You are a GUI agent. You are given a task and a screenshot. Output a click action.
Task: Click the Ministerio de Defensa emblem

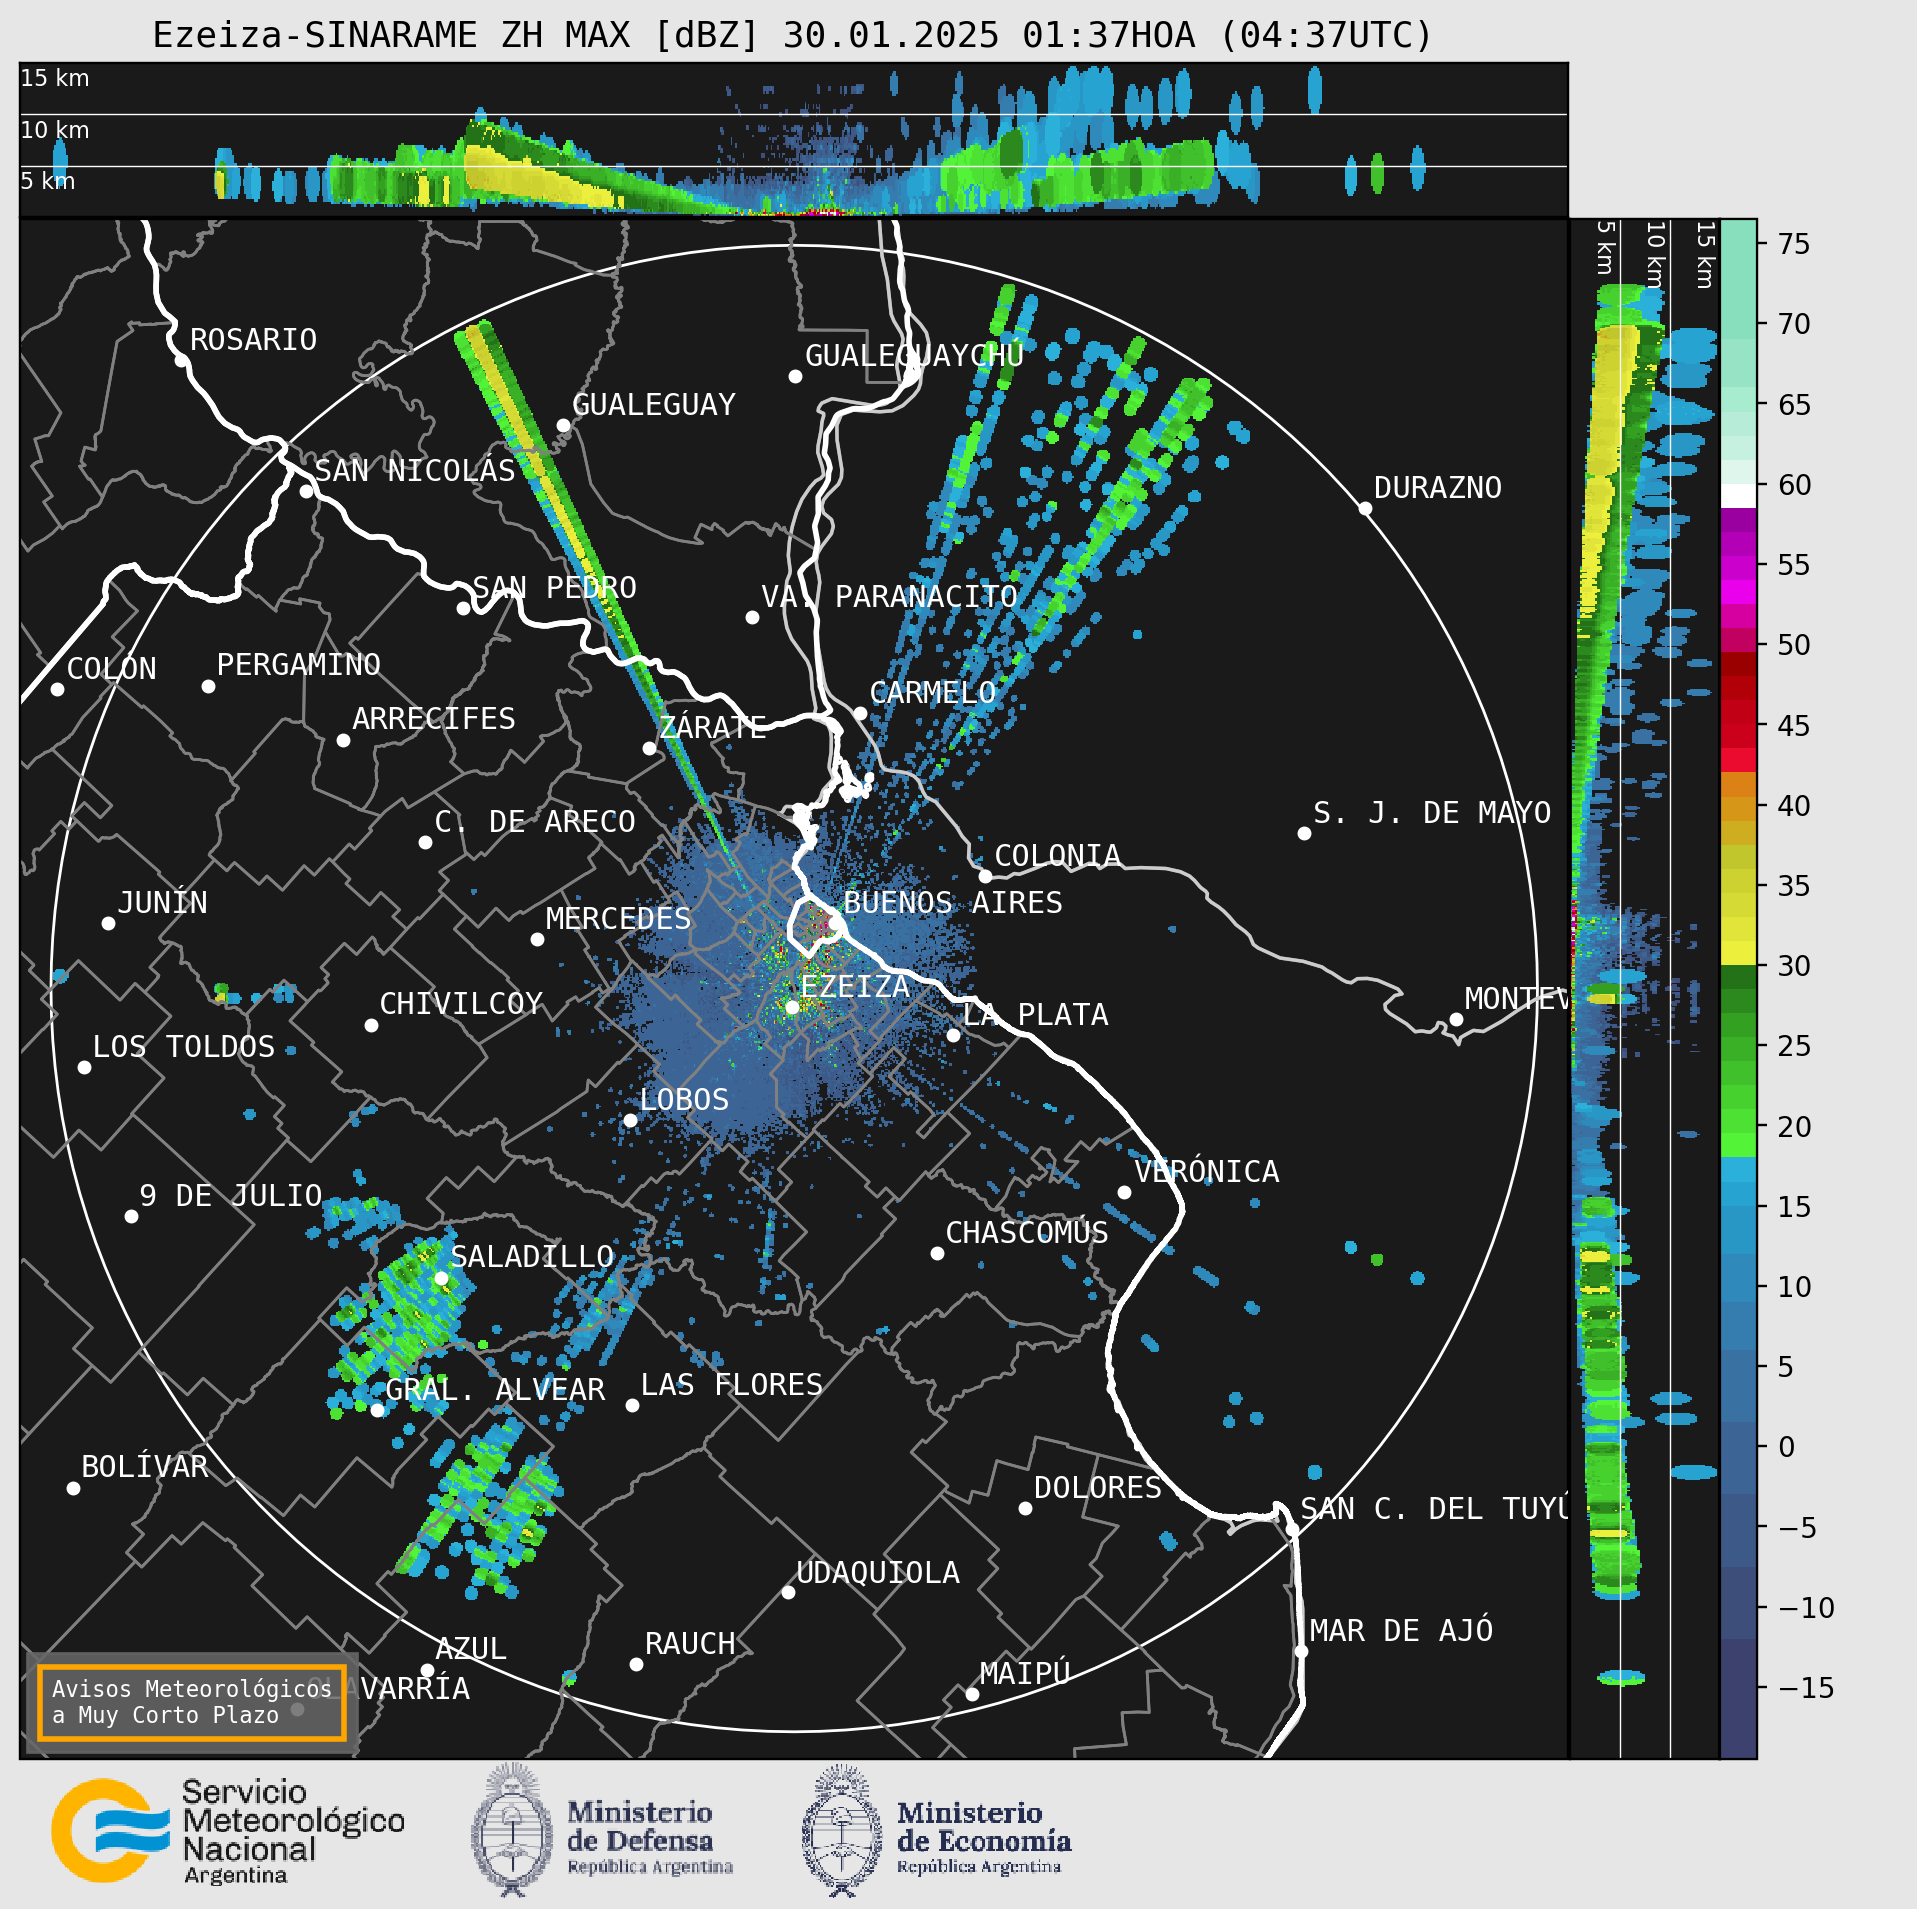tap(512, 1830)
